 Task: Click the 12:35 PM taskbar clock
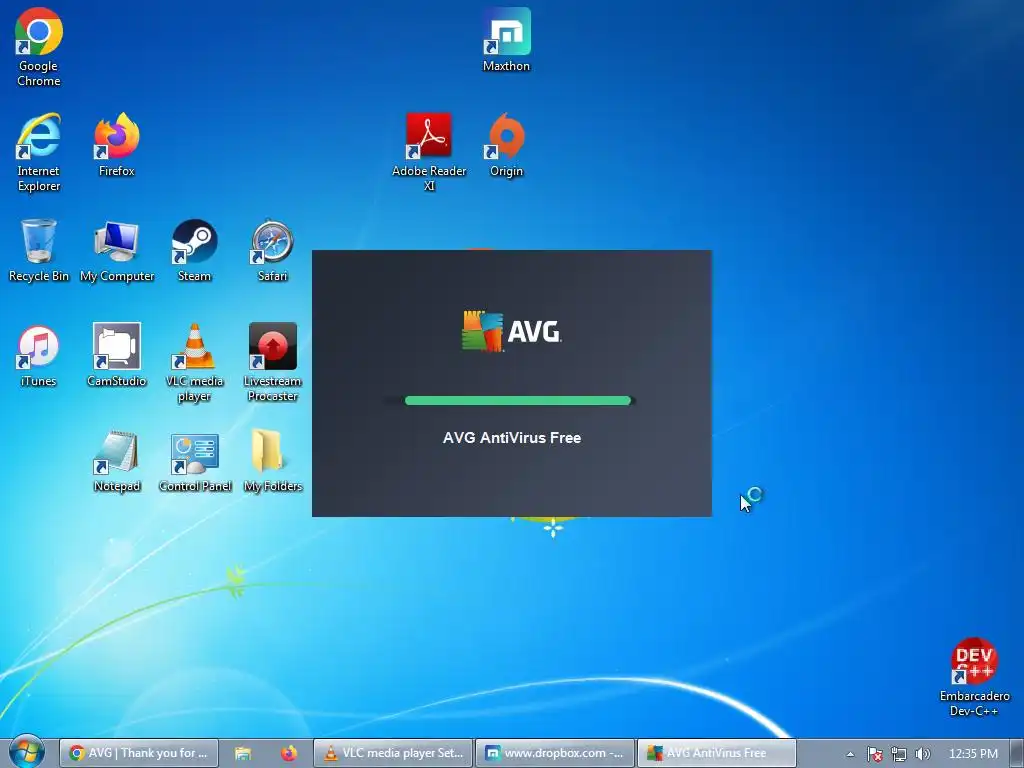tap(973, 754)
